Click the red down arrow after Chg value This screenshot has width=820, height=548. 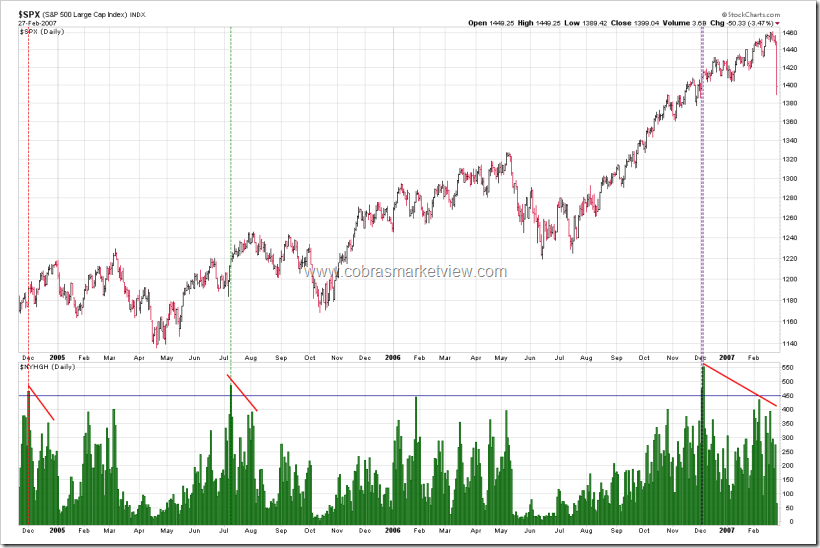pos(777,24)
